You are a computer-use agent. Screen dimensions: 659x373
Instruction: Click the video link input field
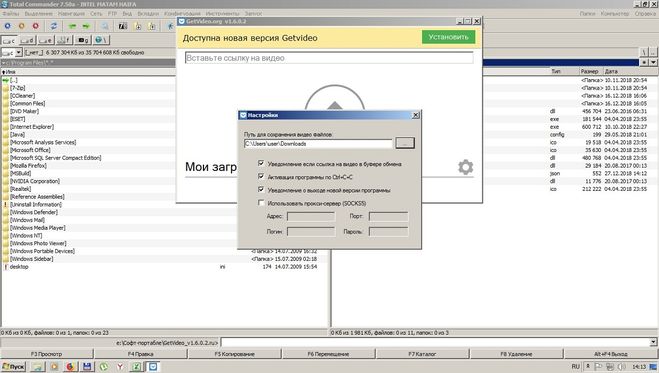click(329, 58)
